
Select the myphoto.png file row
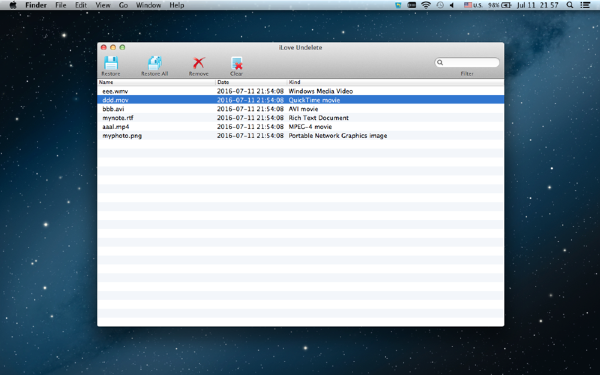(300, 135)
